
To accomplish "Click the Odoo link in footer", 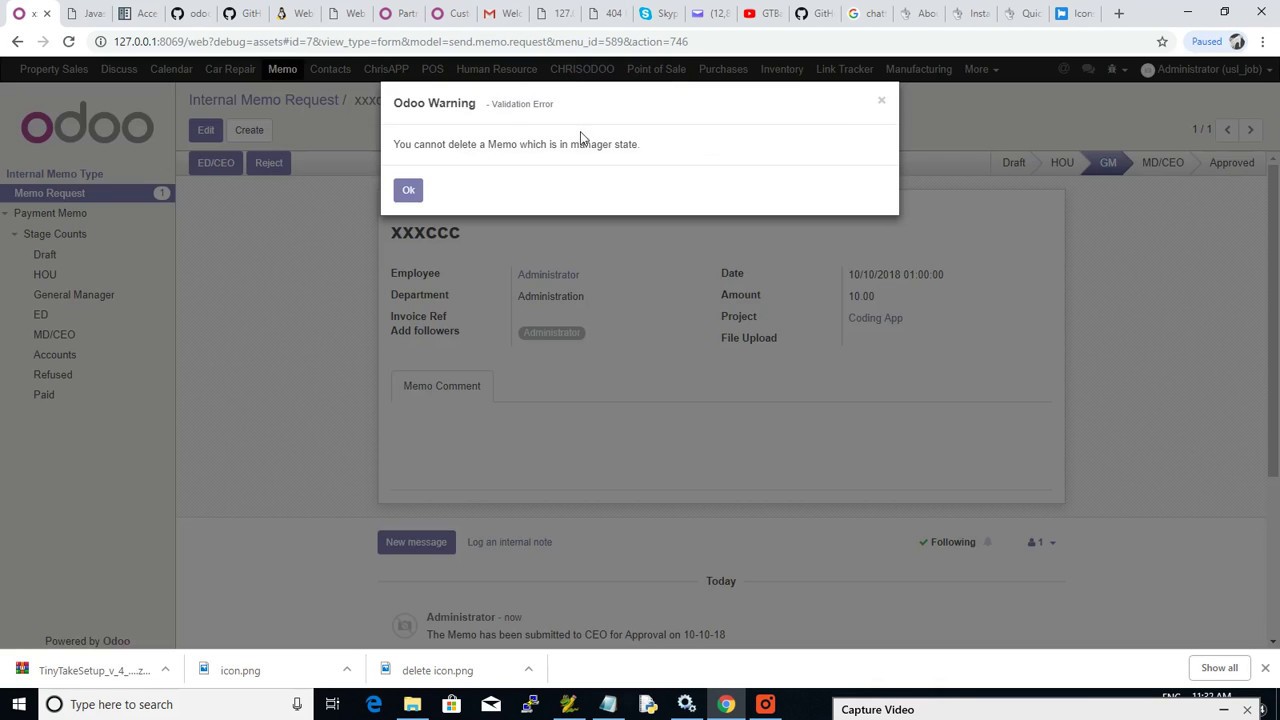I will point(116,641).
